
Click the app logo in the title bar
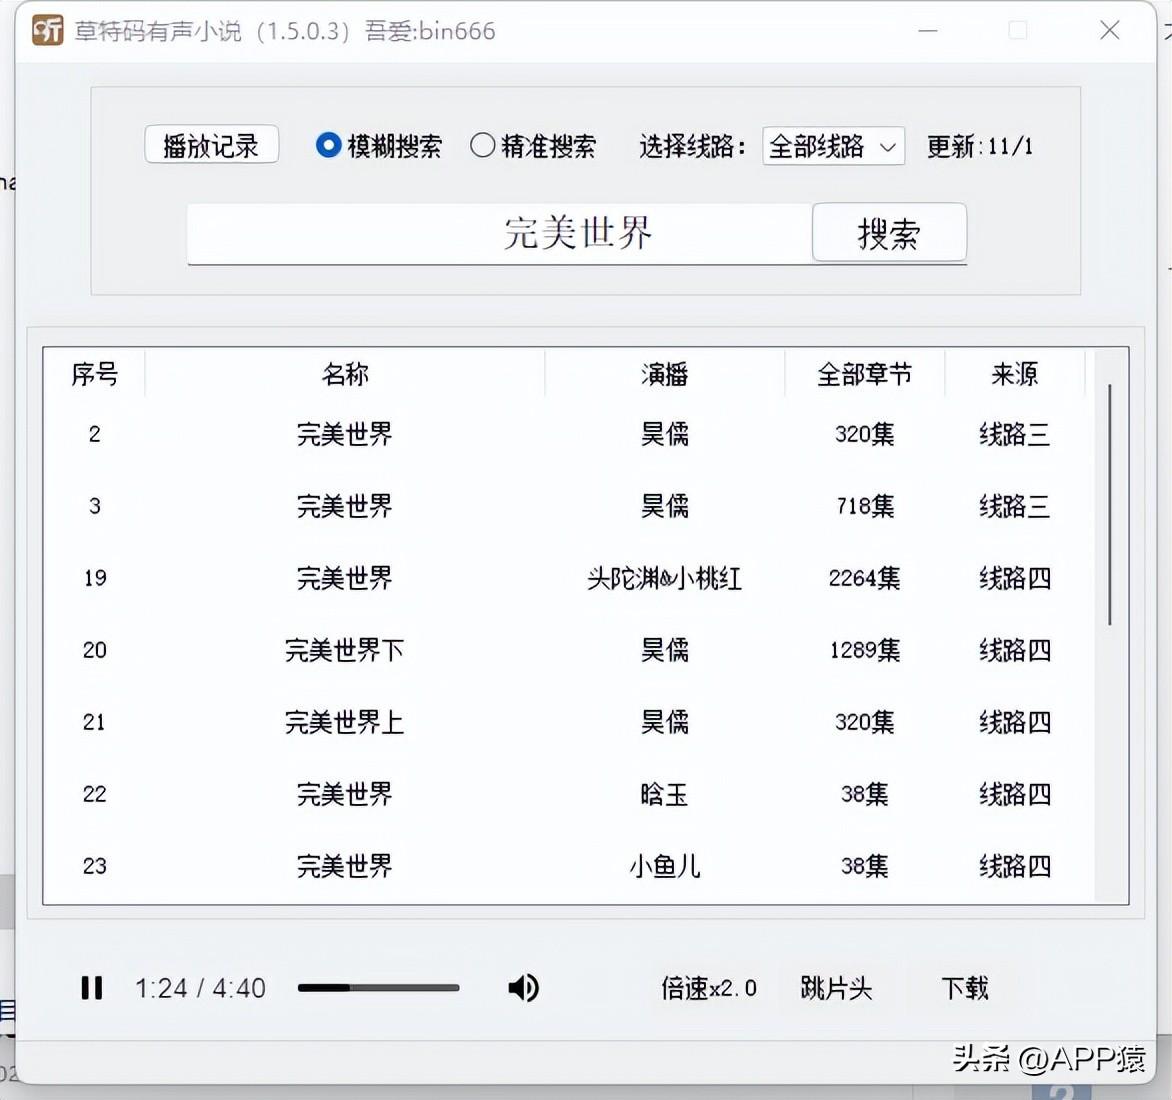click(47, 31)
